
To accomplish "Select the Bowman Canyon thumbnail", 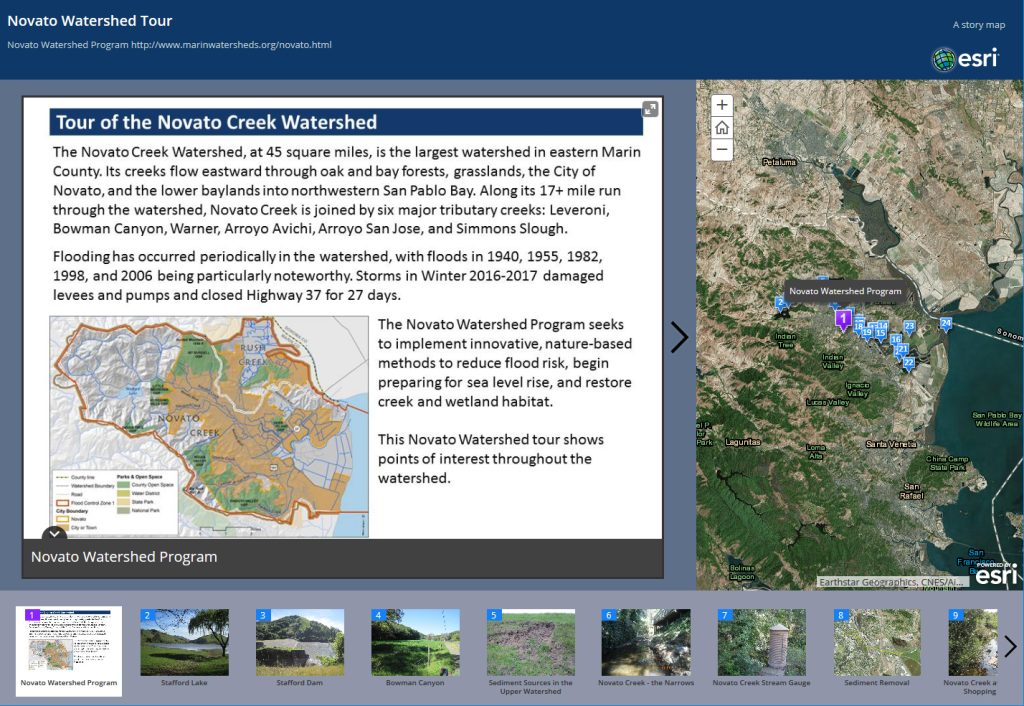I will click(415, 640).
